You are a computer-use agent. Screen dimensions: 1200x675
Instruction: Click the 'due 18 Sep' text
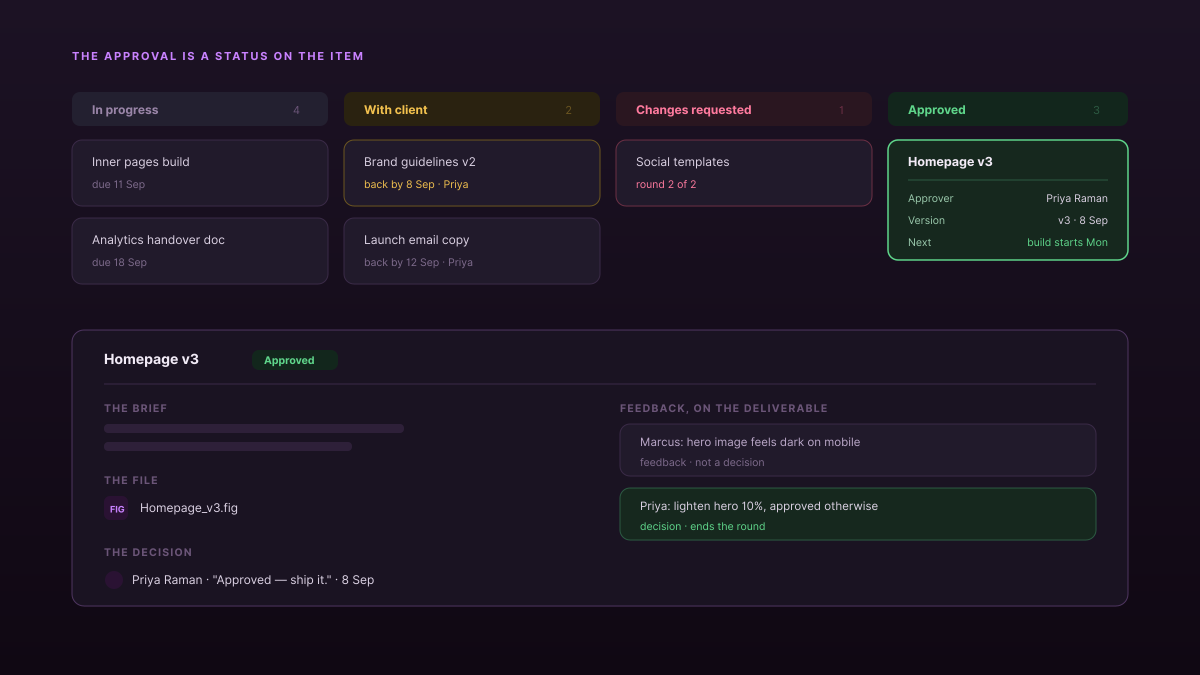pos(119,262)
